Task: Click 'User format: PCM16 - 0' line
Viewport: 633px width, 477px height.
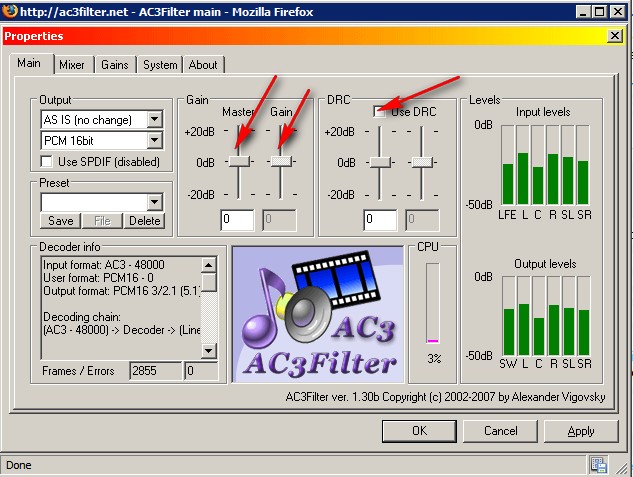Action: [x=98, y=278]
